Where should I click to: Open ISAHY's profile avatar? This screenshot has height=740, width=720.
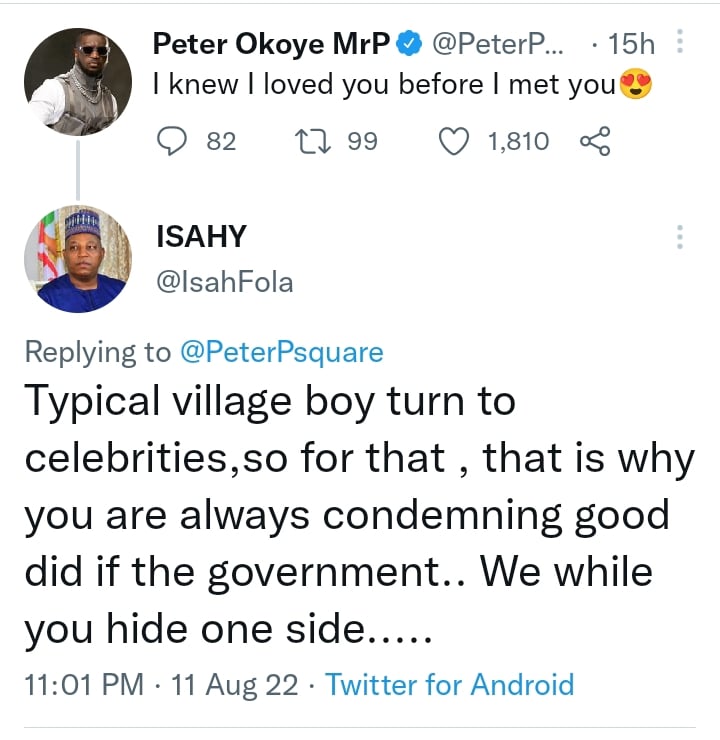[78, 259]
